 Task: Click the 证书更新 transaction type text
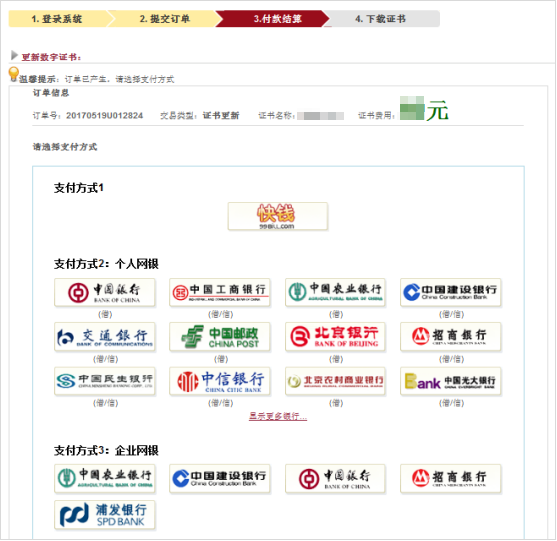221,115
